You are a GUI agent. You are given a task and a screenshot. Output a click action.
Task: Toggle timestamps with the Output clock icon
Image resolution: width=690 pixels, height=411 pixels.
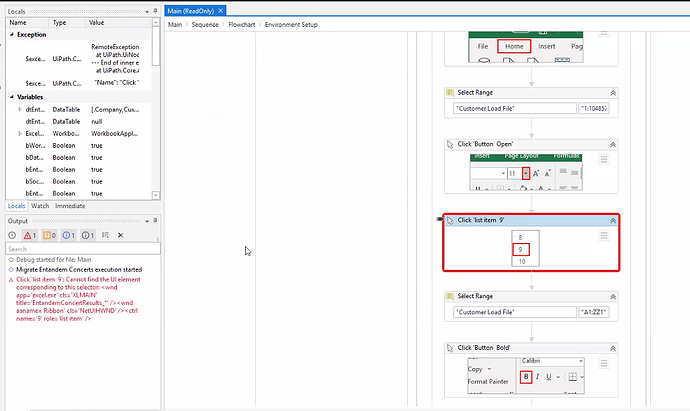coord(12,235)
